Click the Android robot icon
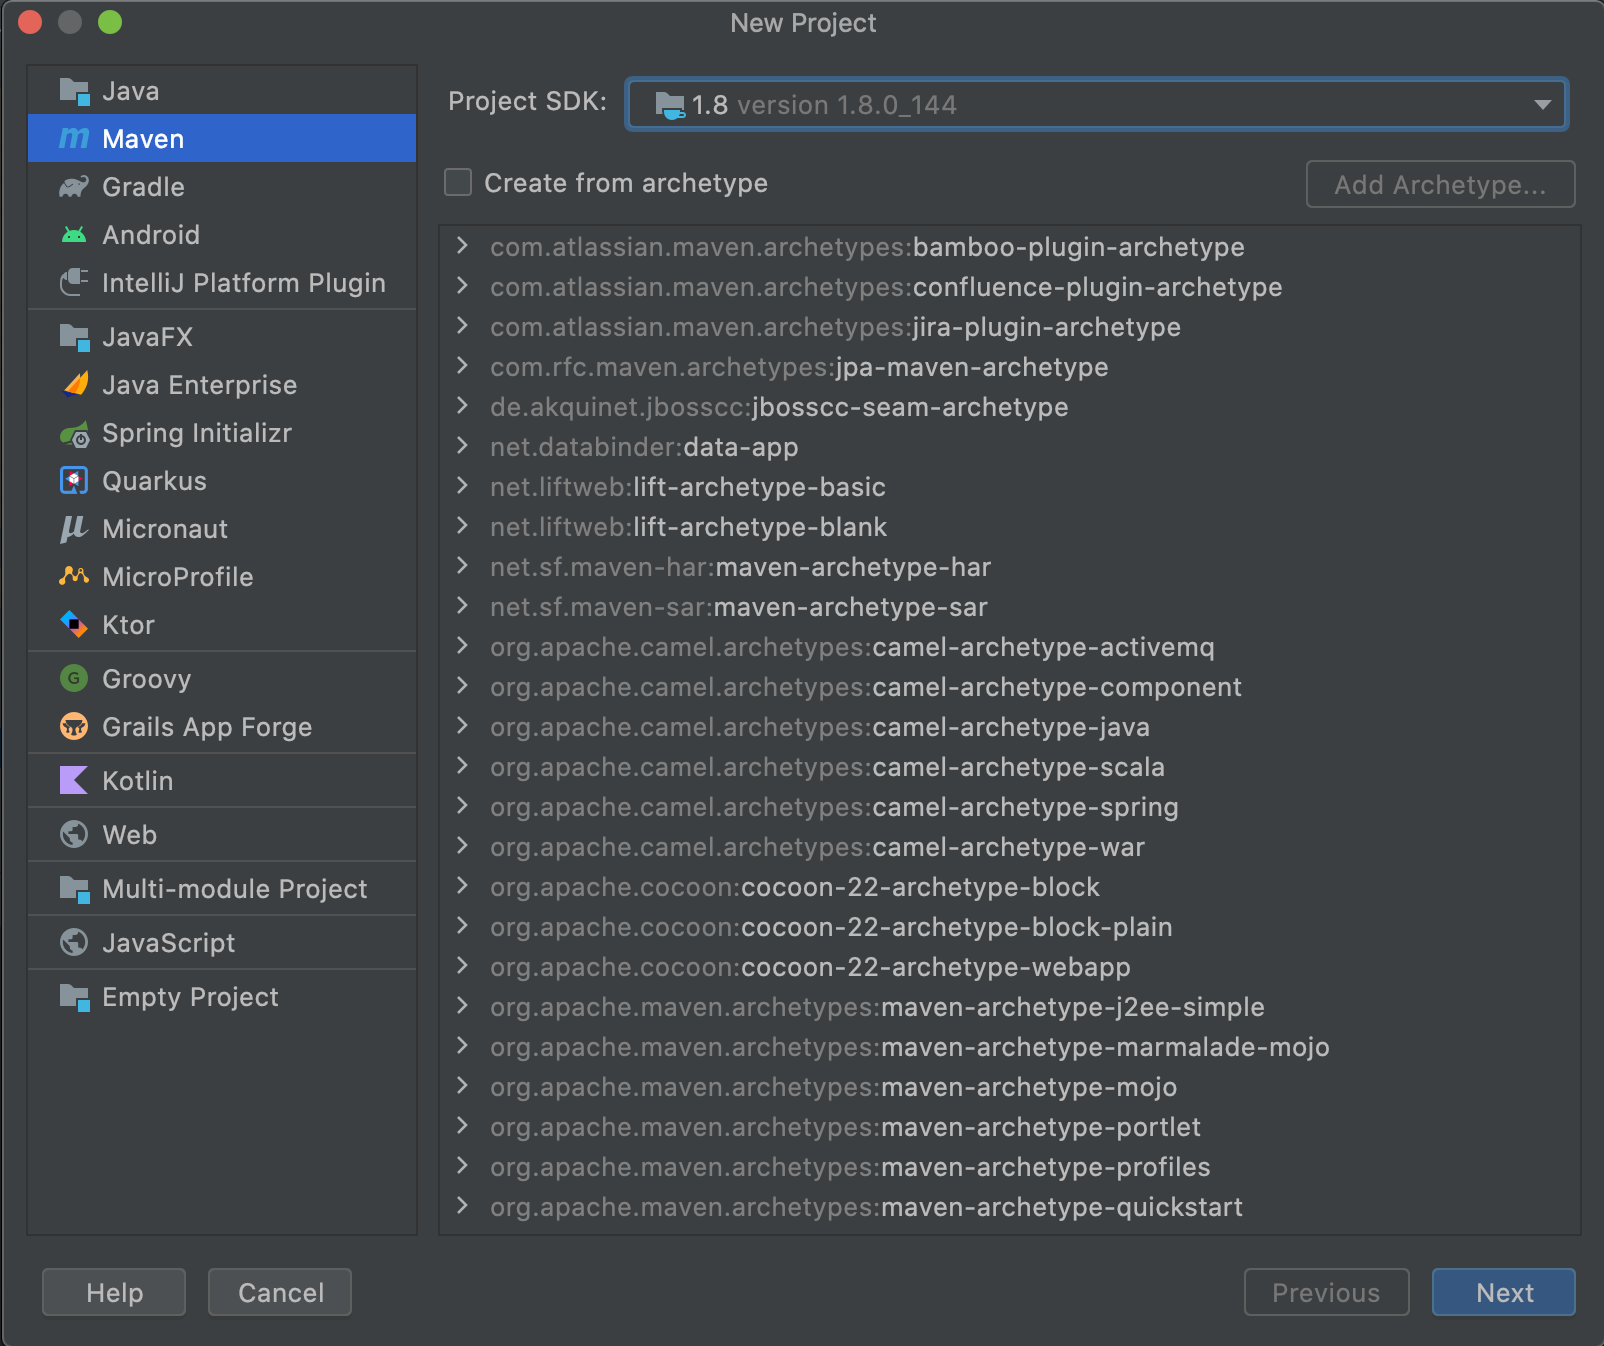 click(74, 235)
